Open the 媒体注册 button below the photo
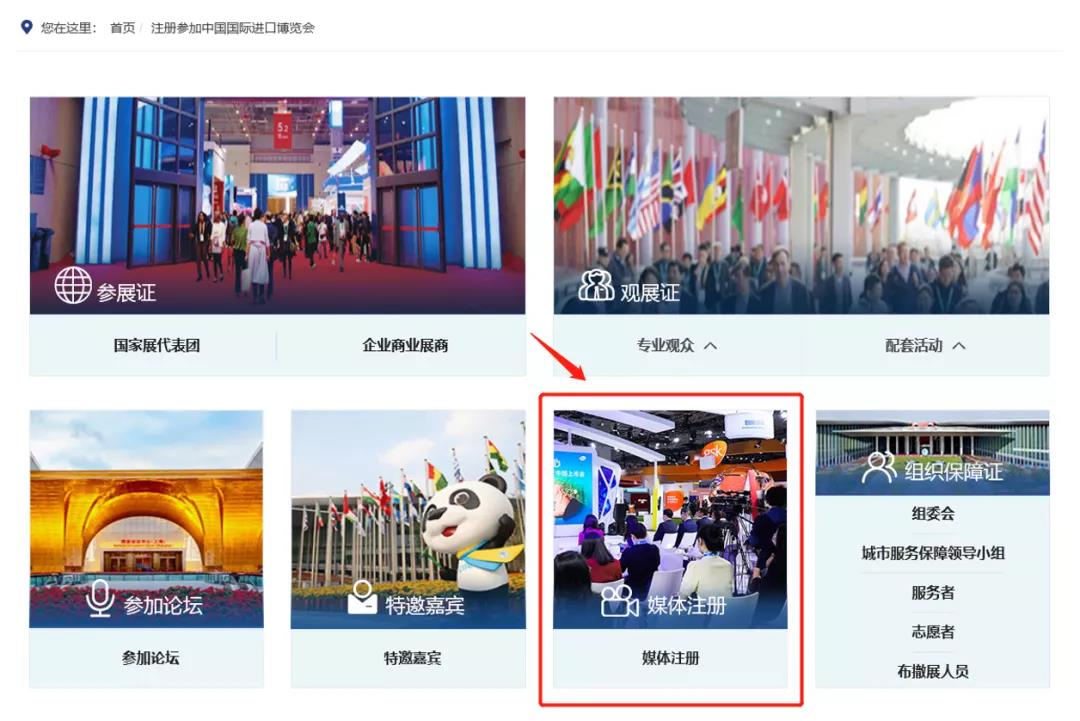The width and height of the screenshot is (1080, 721). 670,658
